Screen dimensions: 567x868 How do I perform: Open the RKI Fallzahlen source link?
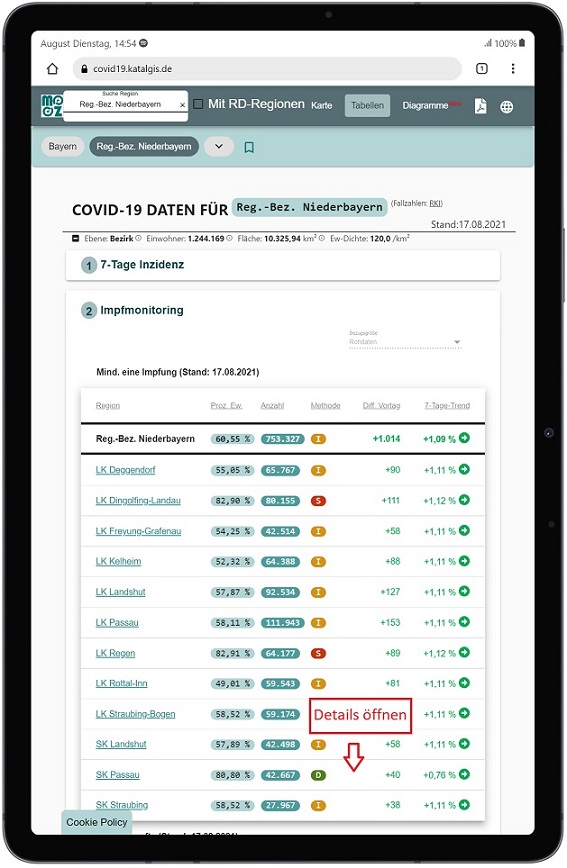pyautogui.click(x=436, y=203)
